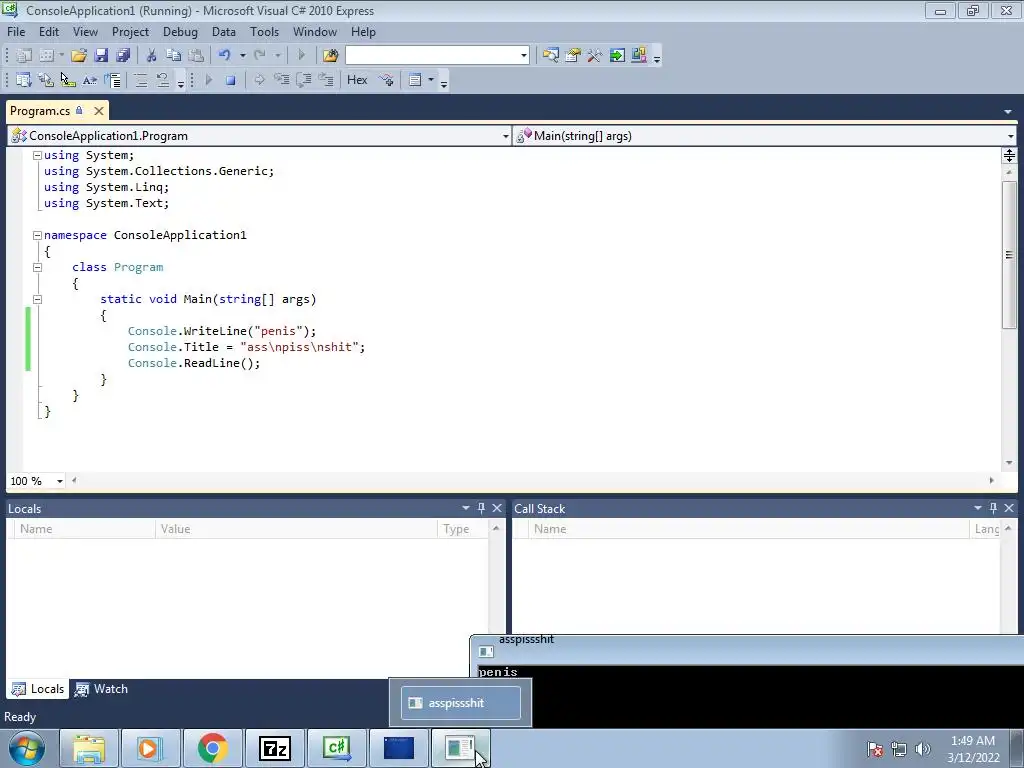Click the Console.ReadLine(); code line
Image resolution: width=1024 pixels, height=768 pixels.
tap(194, 363)
